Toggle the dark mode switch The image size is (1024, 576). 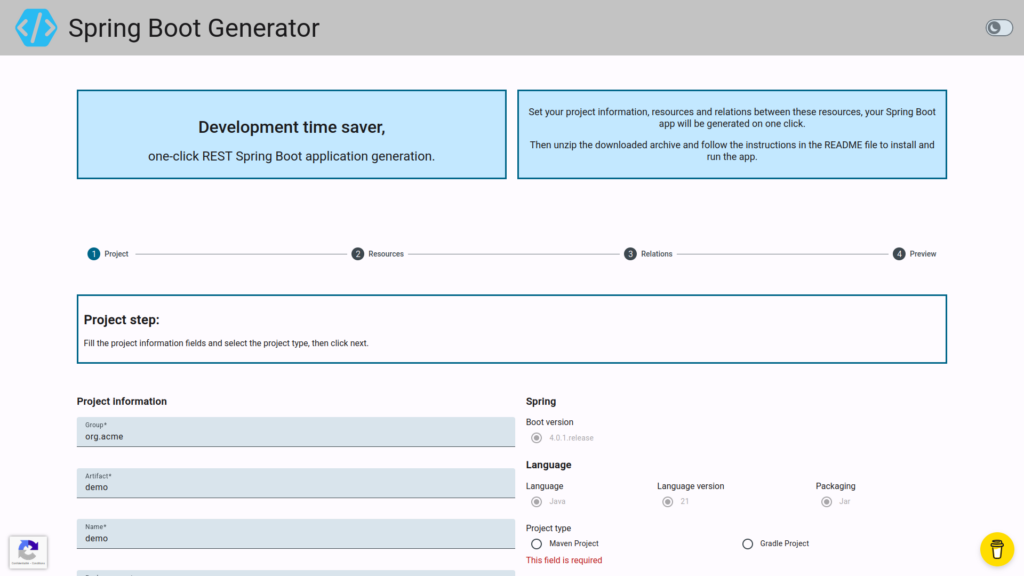click(1000, 28)
